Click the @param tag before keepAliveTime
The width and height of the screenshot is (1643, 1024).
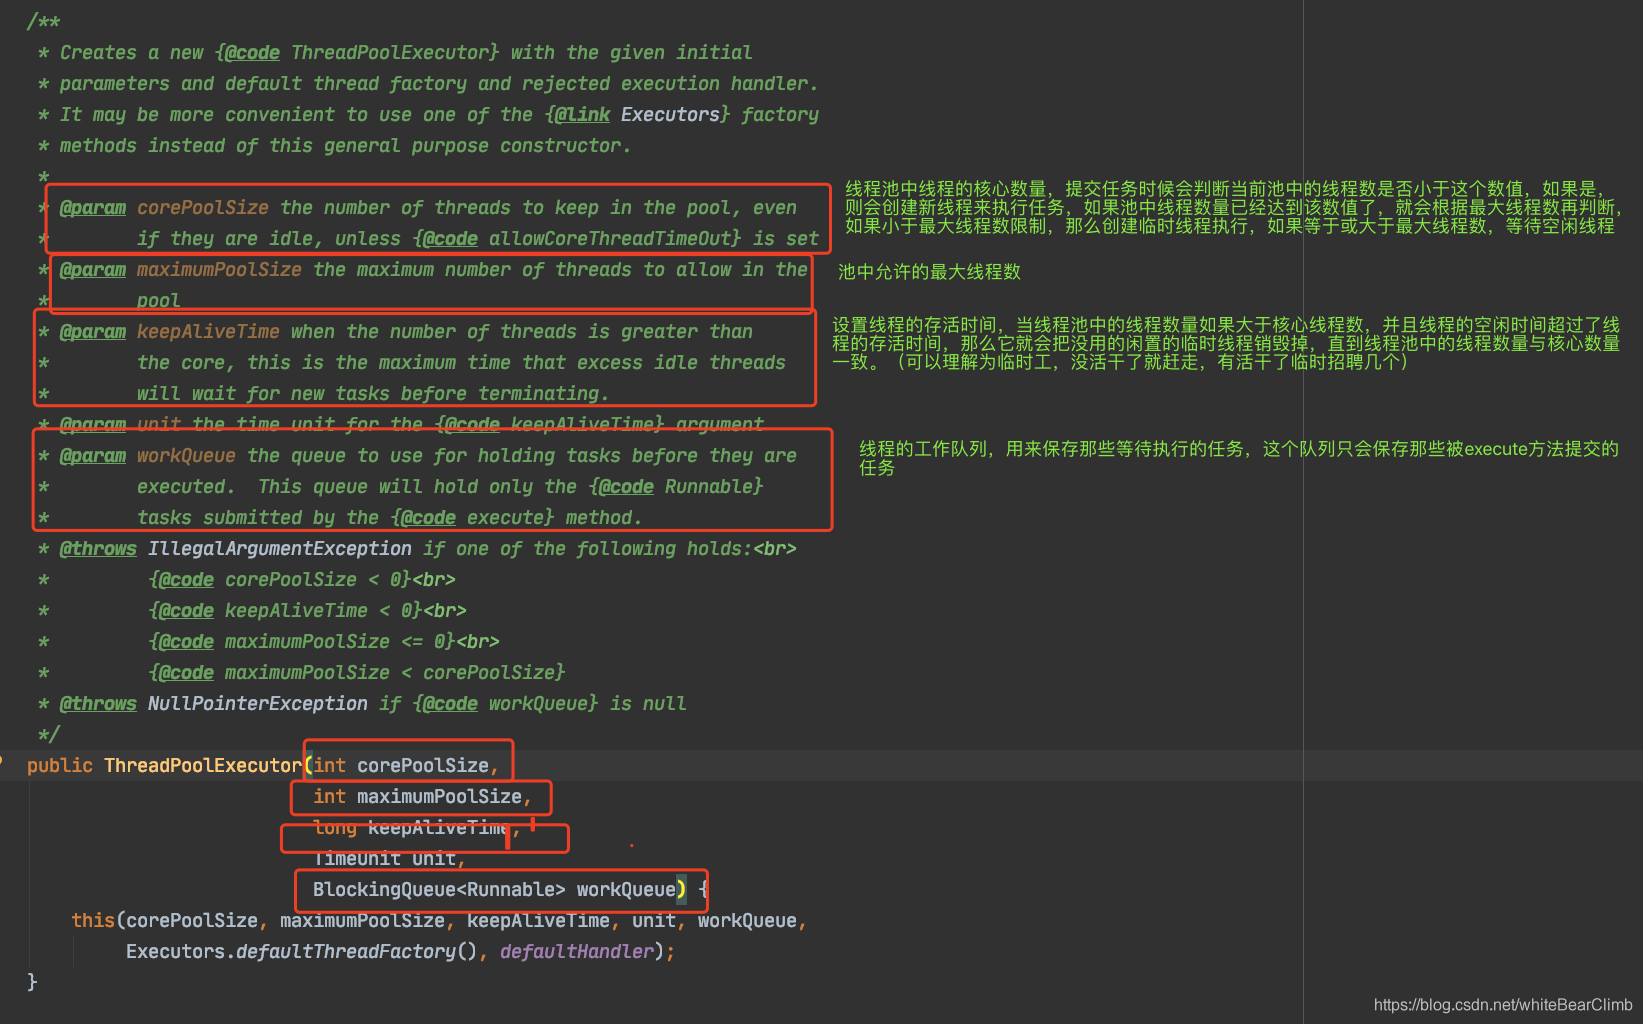[93, 331]
